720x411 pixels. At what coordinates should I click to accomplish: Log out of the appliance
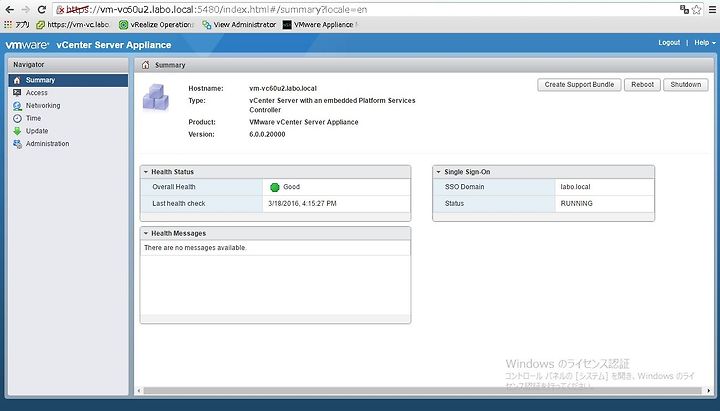[669, 42]
